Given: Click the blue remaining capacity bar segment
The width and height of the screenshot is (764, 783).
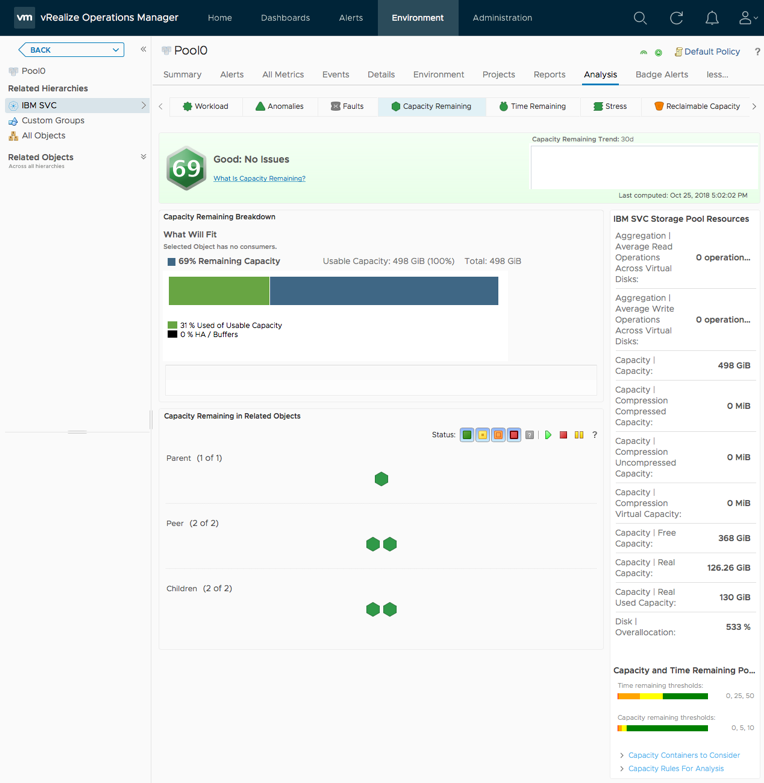Looking at the screenshot, I should 384,291.
